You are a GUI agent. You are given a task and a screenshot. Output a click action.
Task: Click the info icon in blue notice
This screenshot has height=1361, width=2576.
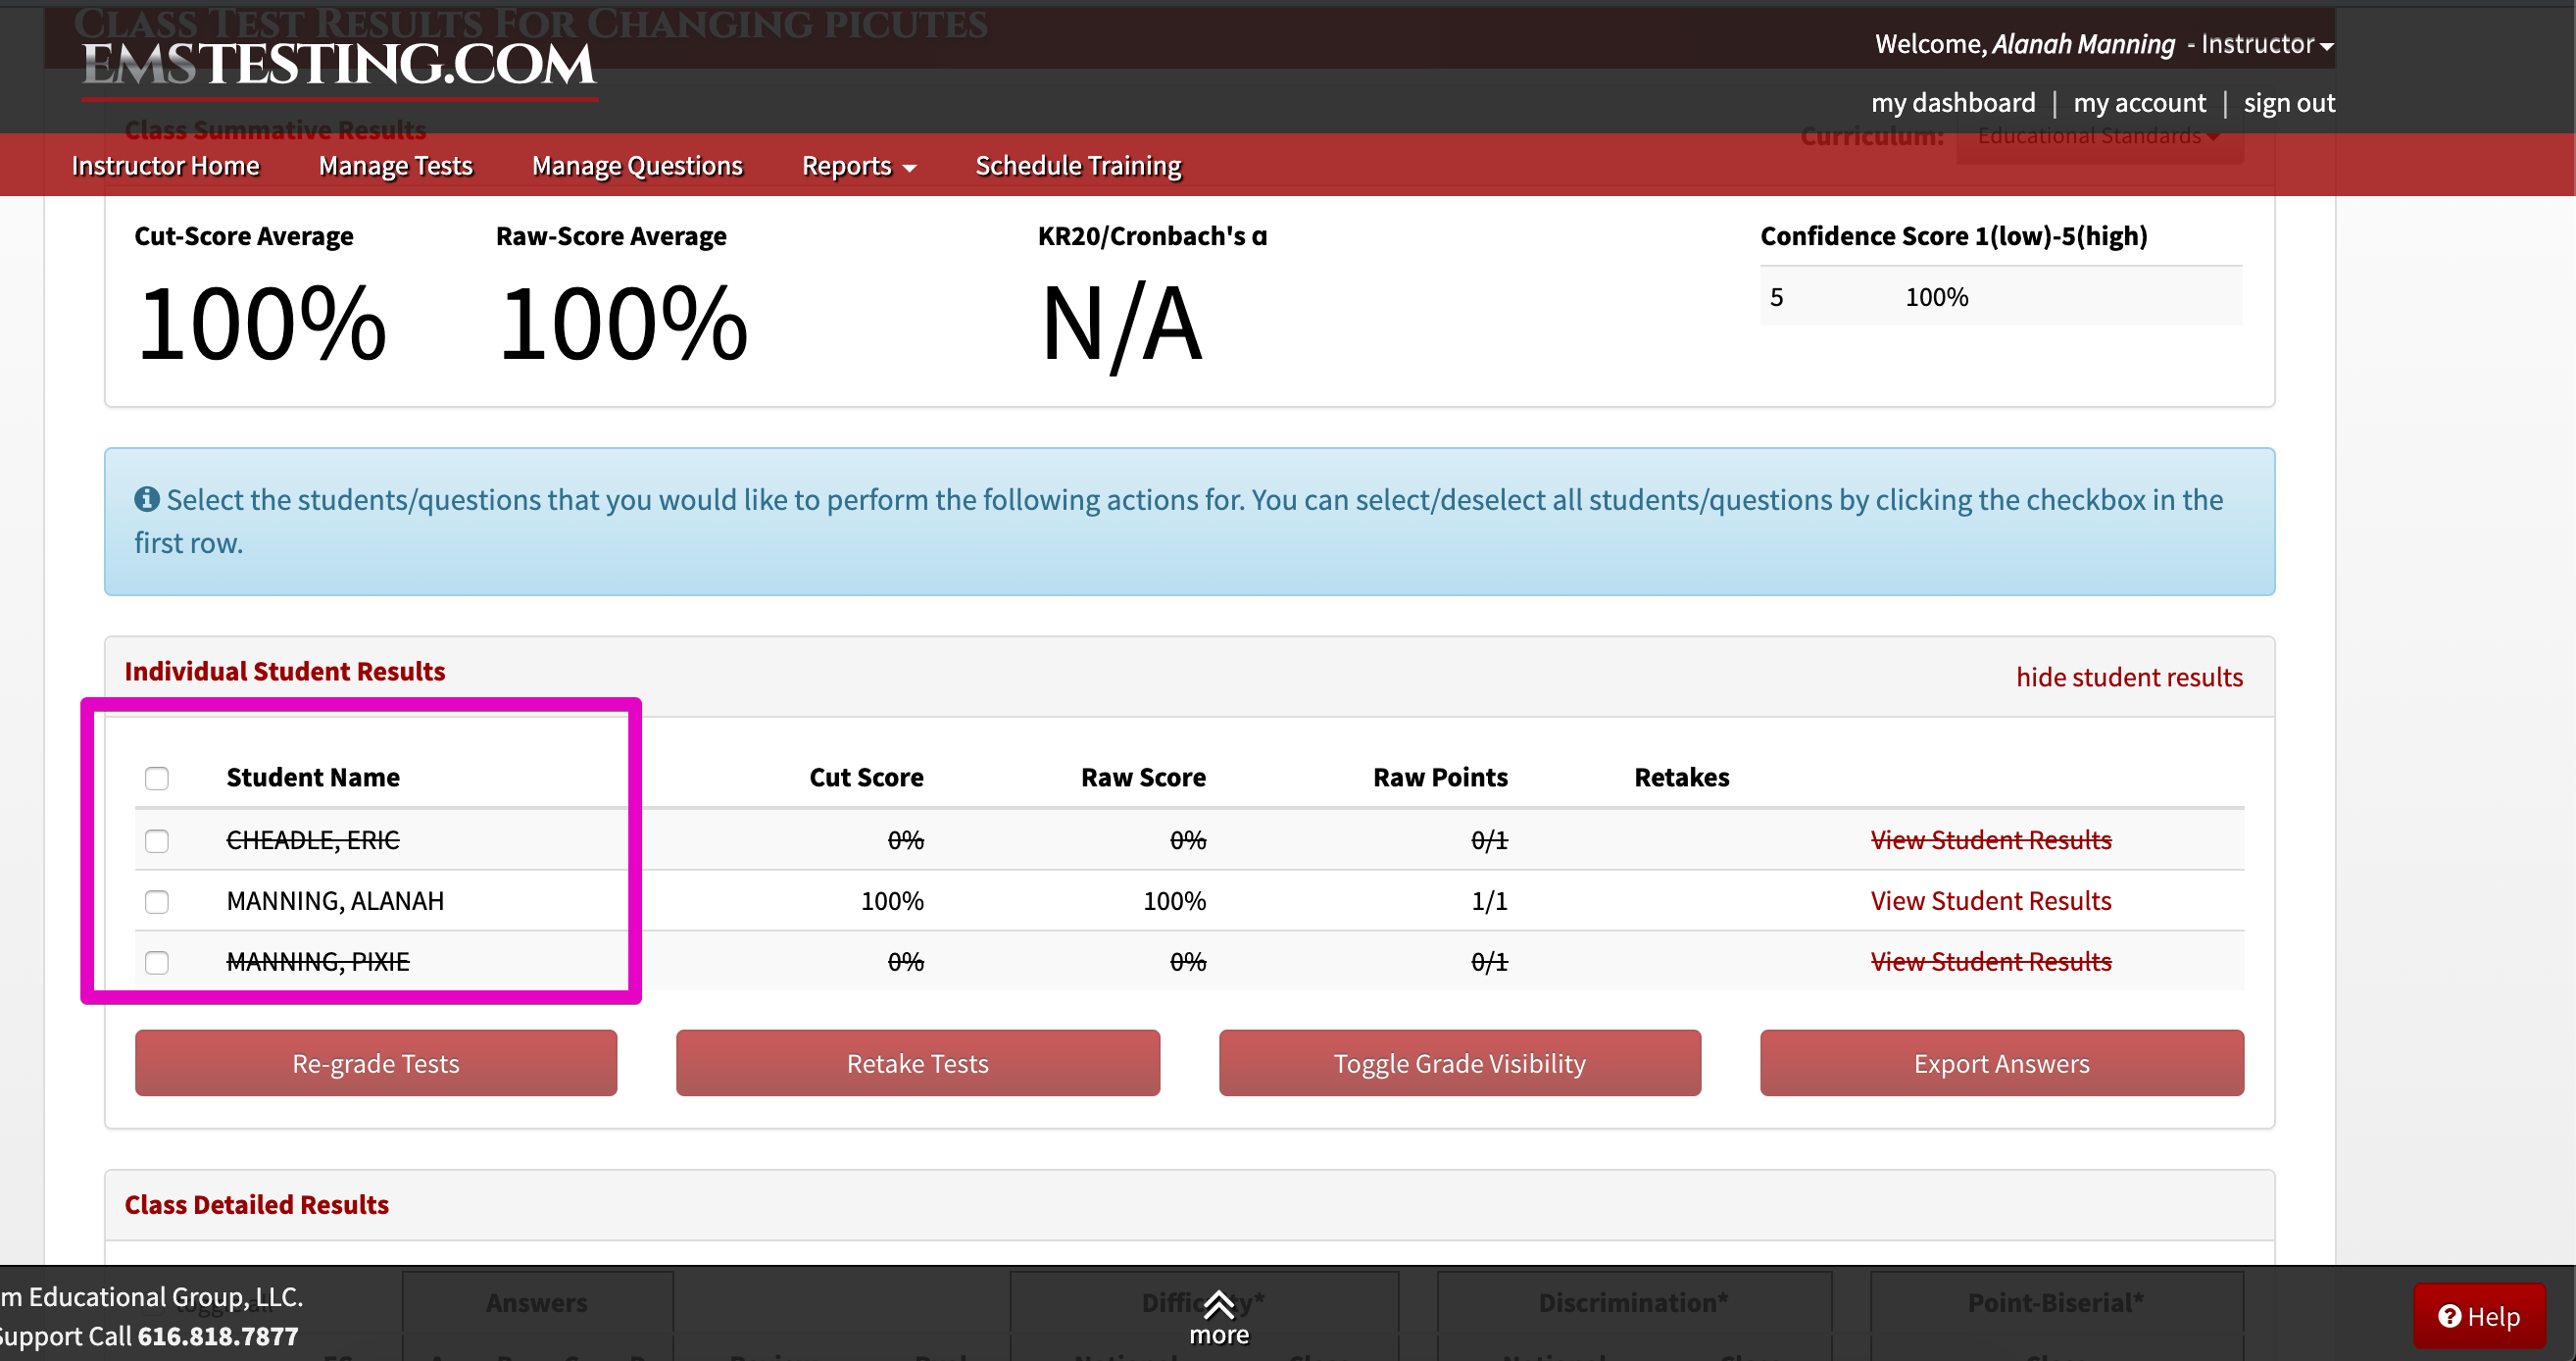point(147,498)
